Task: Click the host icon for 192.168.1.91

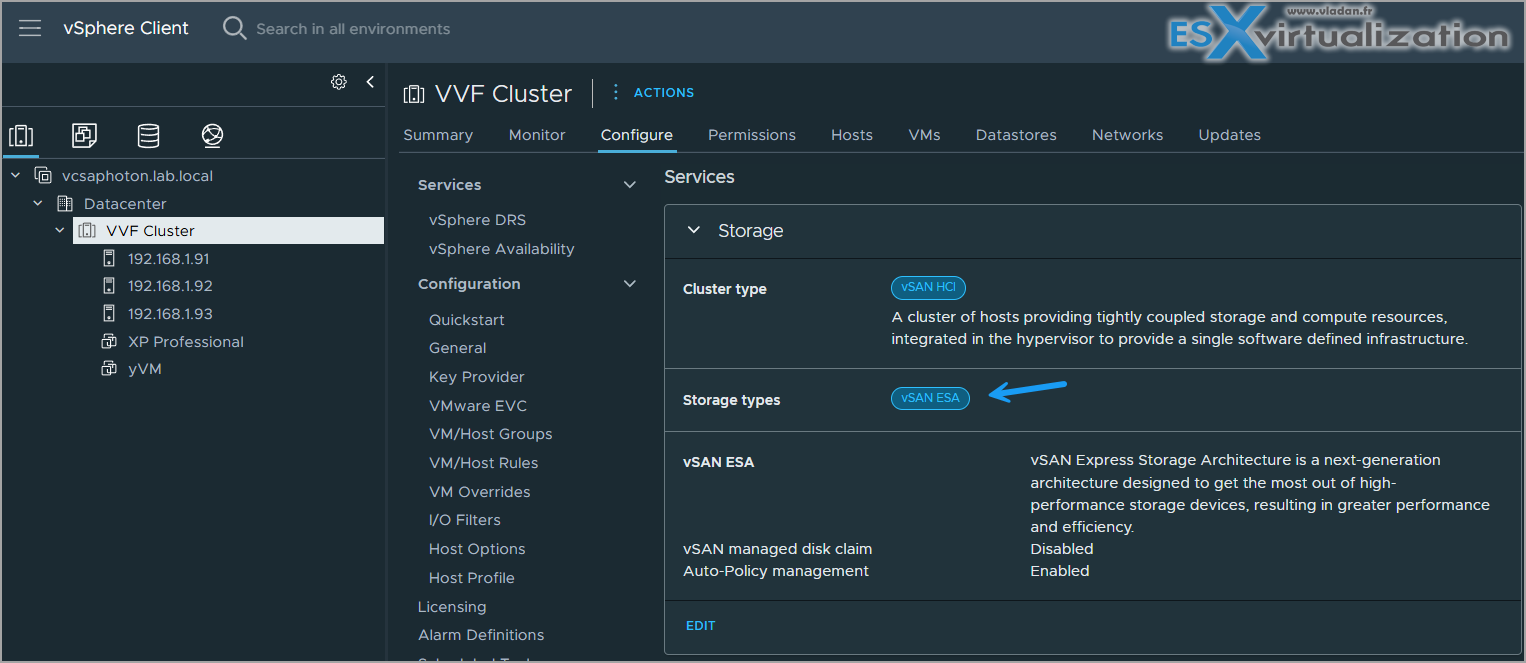Action: pos(109,259)
